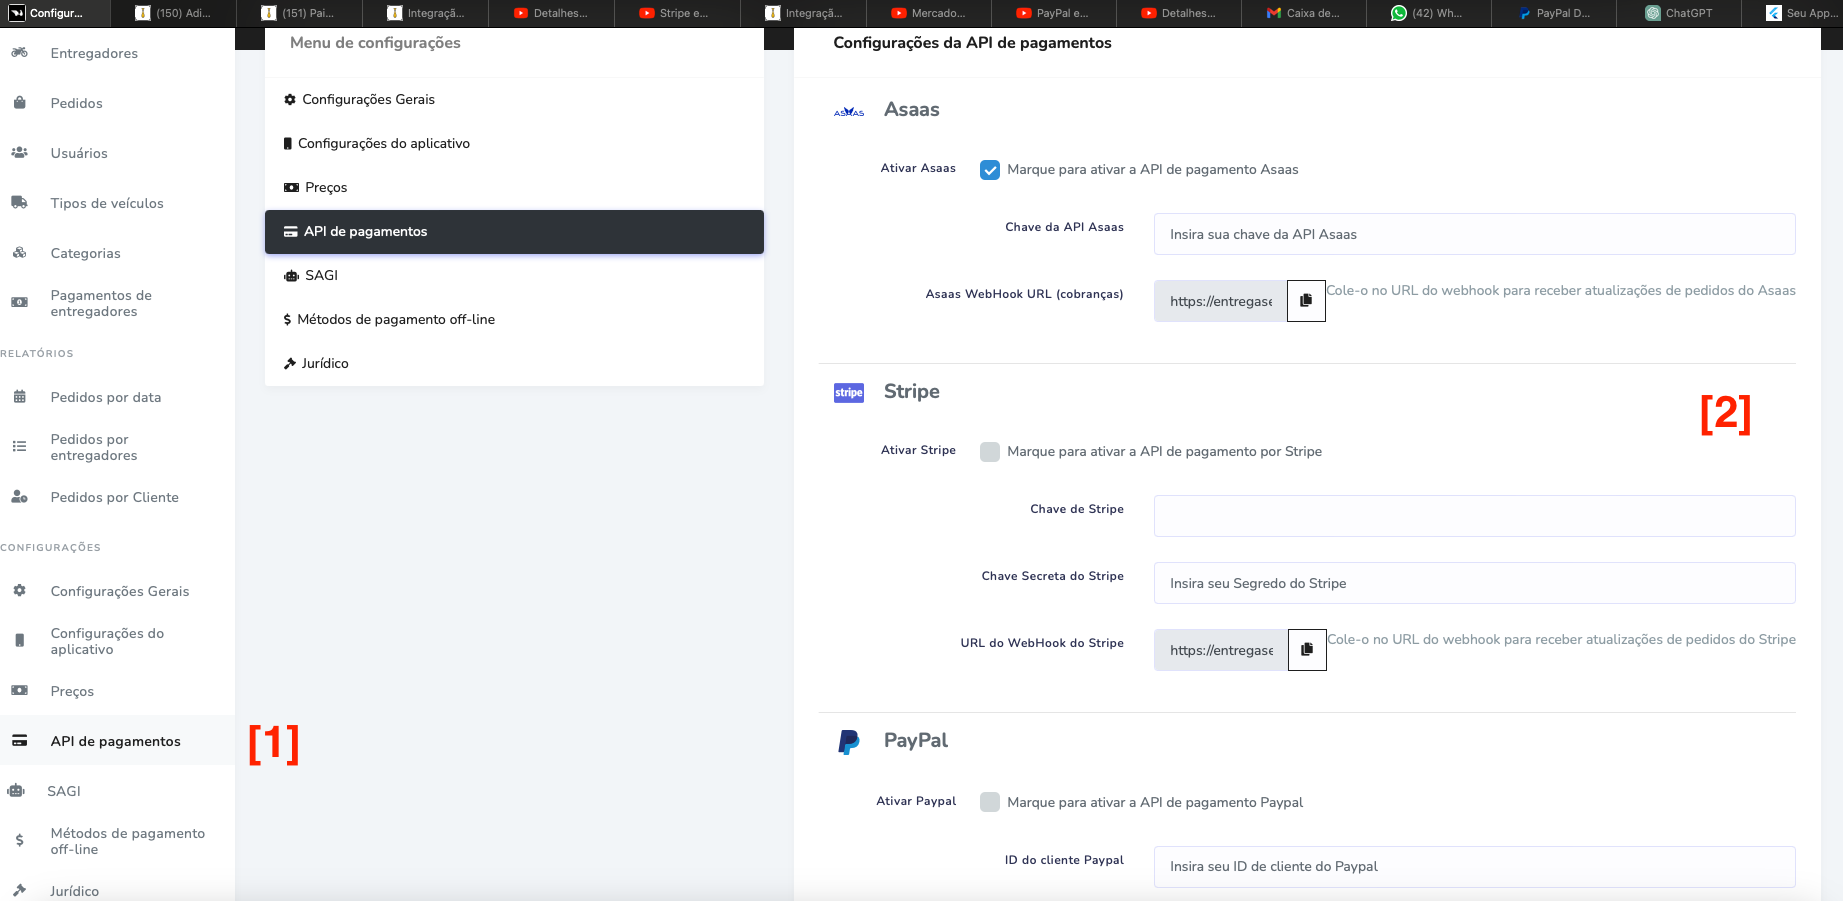The image size is (1843, 901).
Task: Copy the Asaas WebHook URL with copy icon
Action: click(x=1306, y=301)
